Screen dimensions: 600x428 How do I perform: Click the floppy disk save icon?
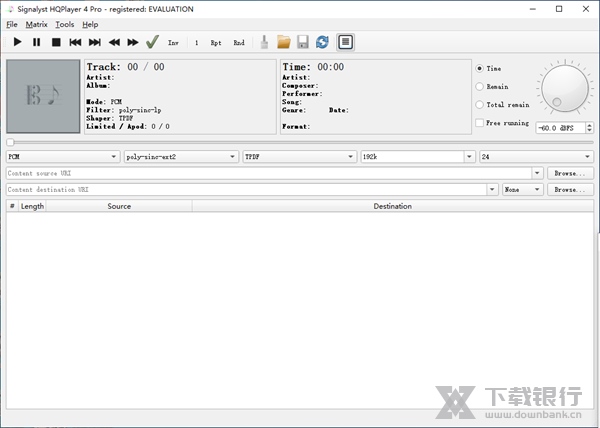click(x=302, y=42)
